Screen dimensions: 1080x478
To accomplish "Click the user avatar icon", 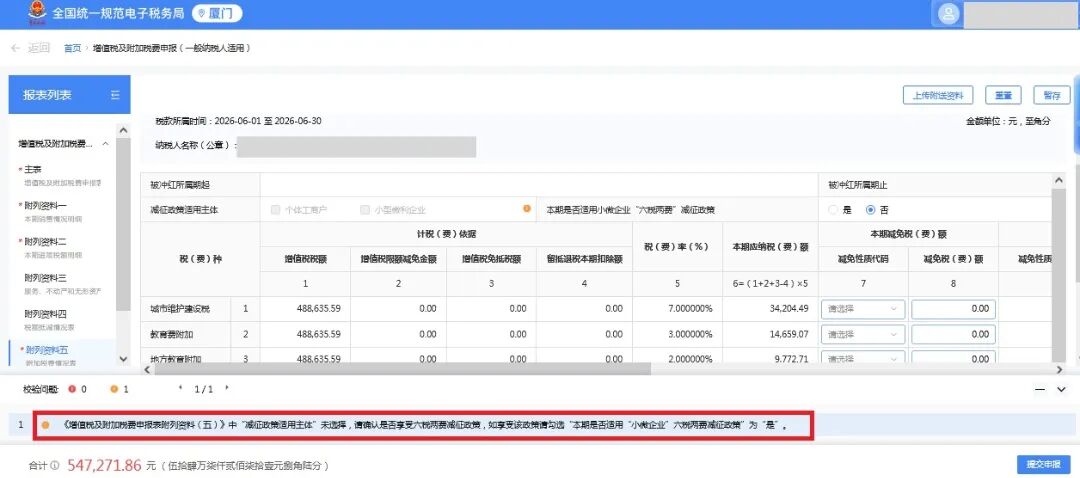I will coord(948,14).
